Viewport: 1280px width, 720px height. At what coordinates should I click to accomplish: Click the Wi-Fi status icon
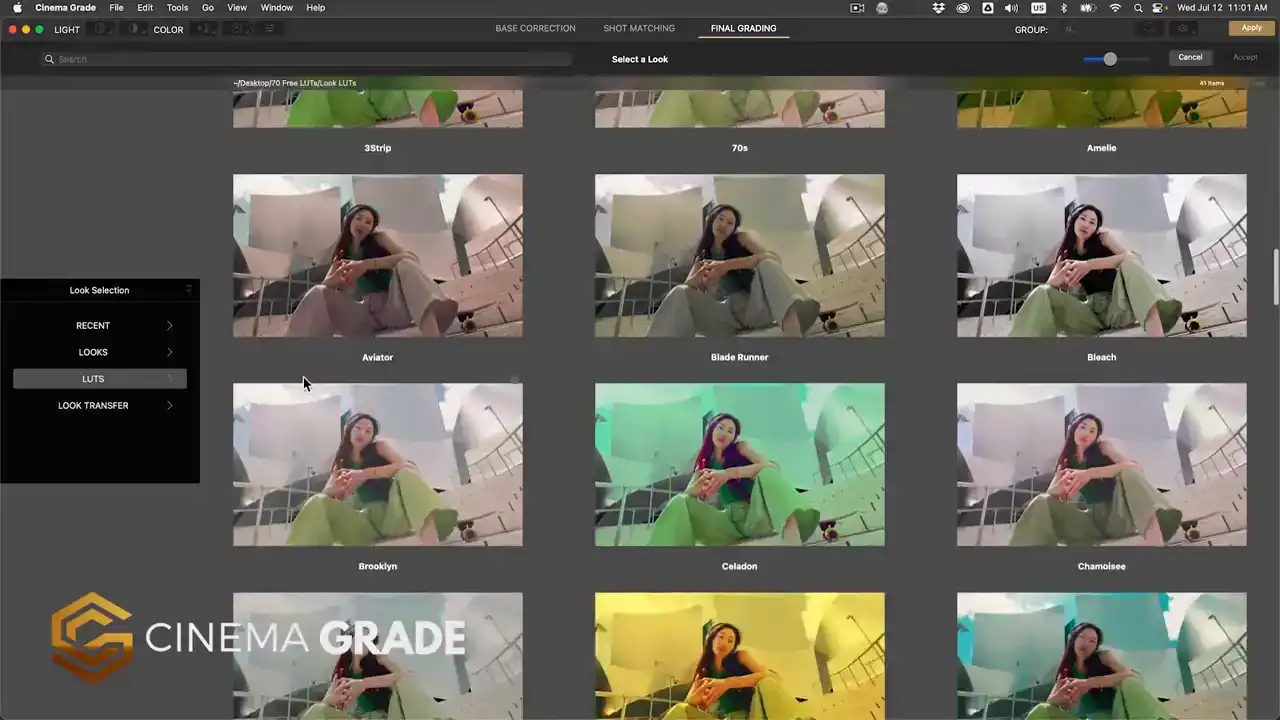click(x=1115, y=8)
